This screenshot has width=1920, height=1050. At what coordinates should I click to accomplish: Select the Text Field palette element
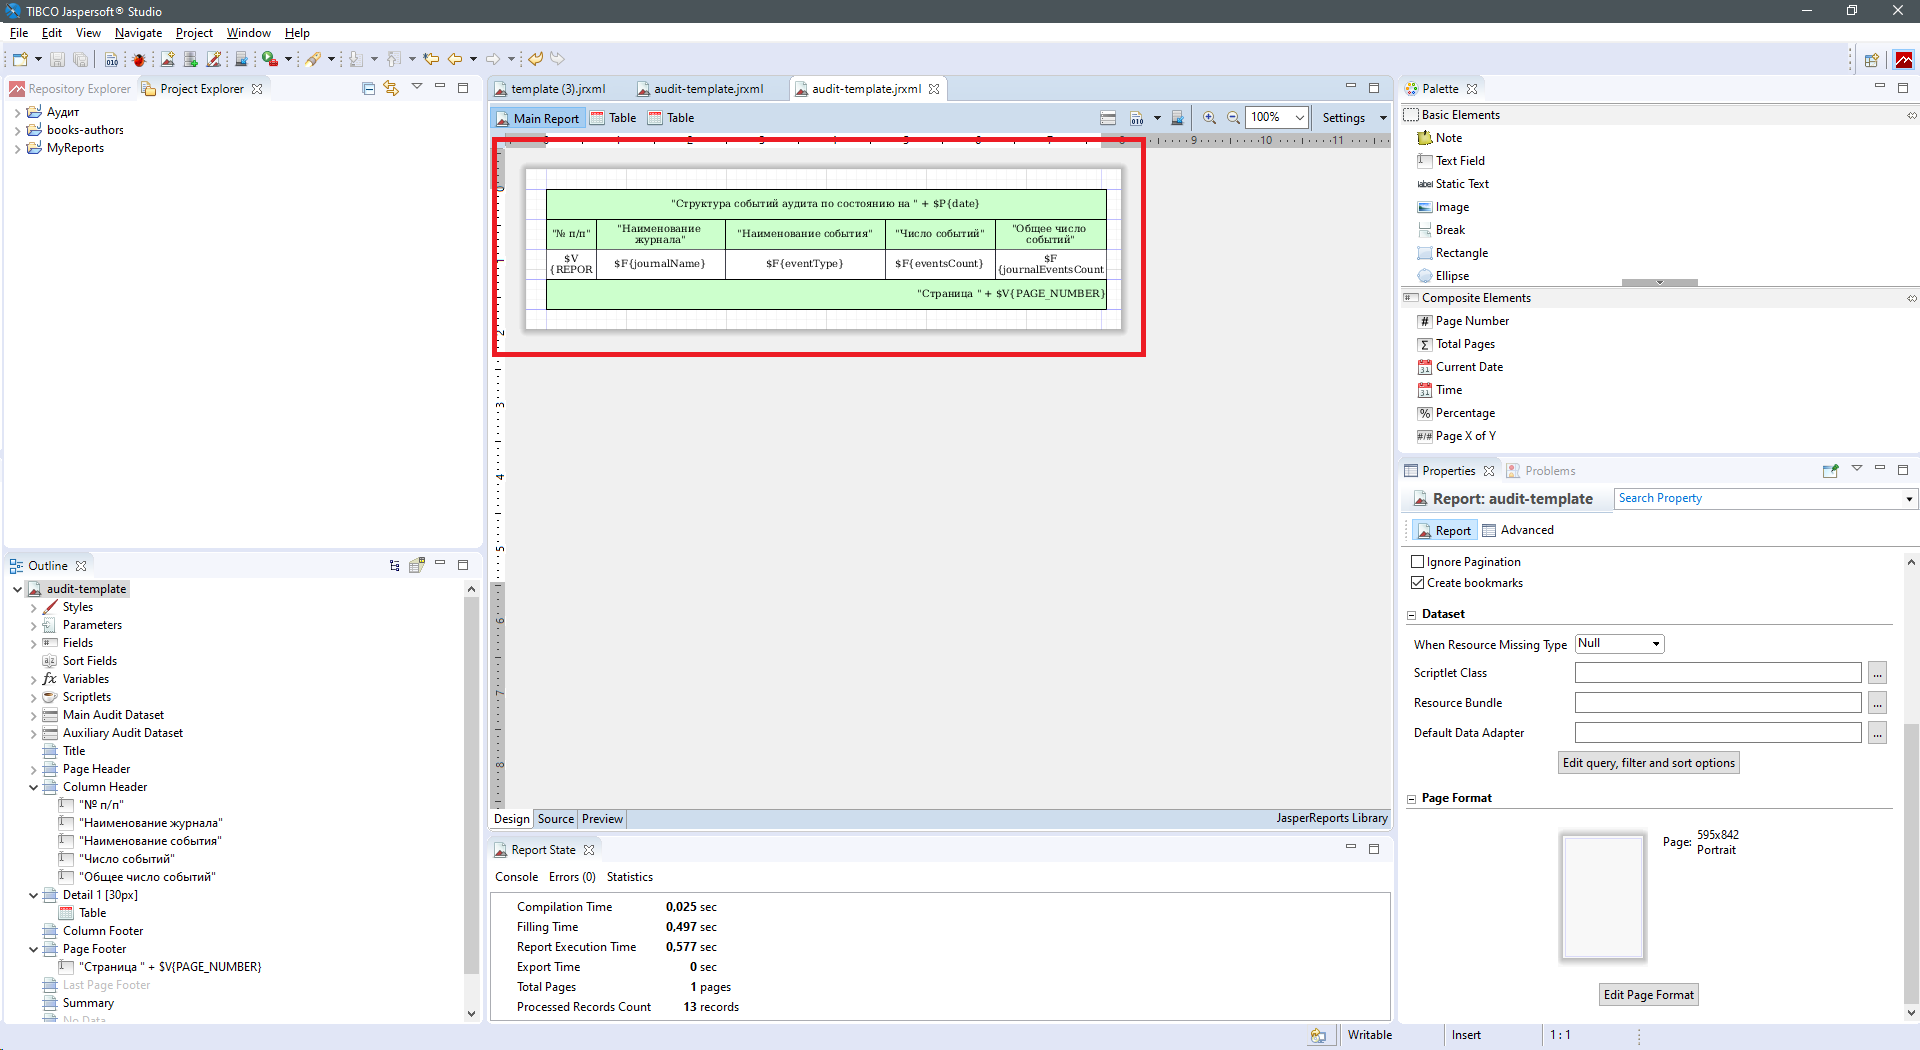coord(1459,161)
